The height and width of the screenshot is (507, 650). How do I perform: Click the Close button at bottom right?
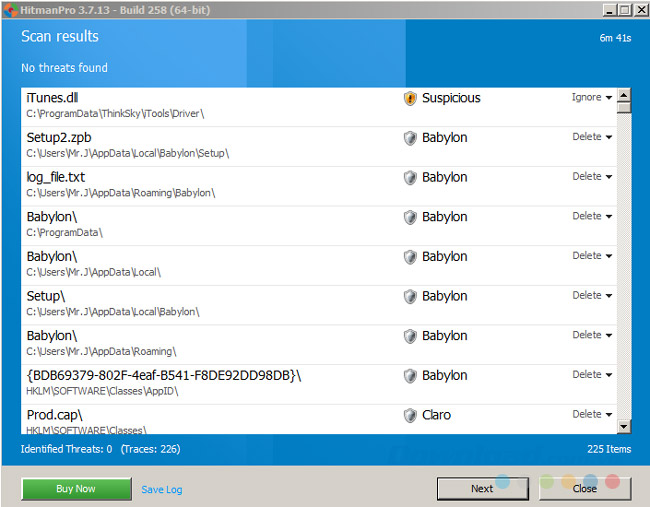pyautogui.click(x=585, y=488)
